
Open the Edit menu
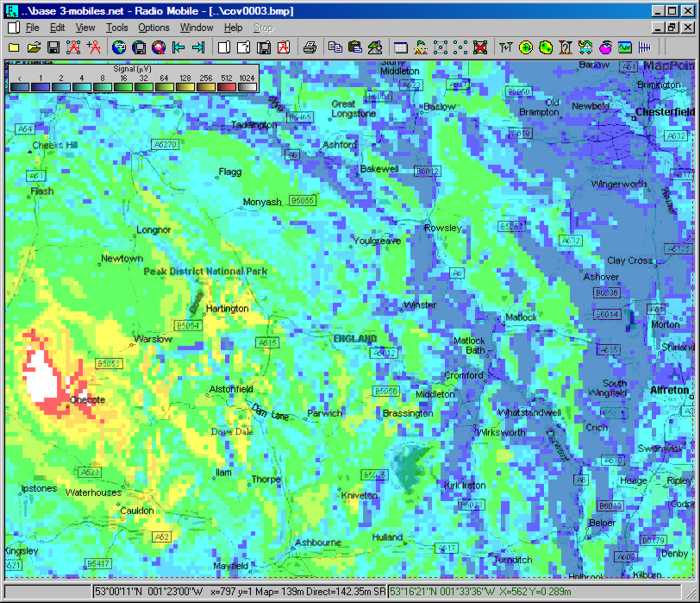pos(57,28)
